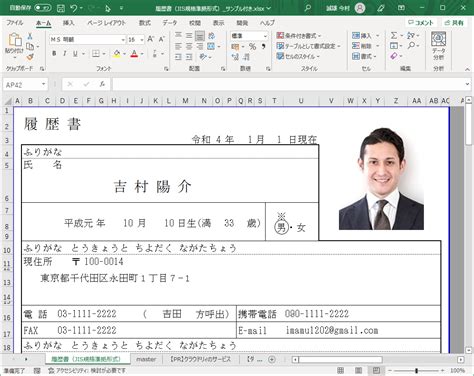Click the Format cells button
The image size is (474, 376).
[364, 56]
